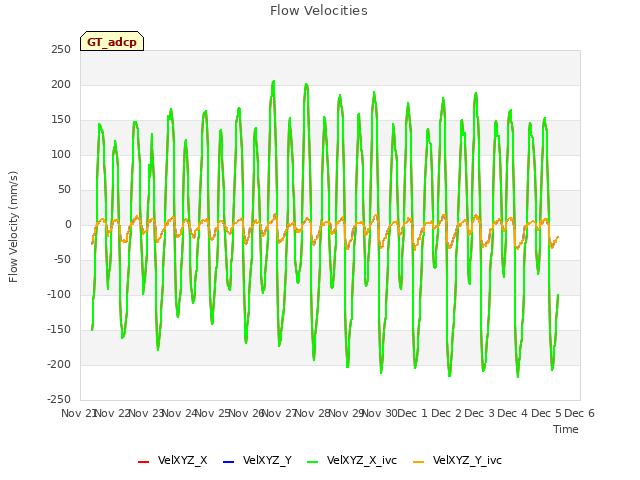Click the 50 y-axis tick label

pyautogui.click(x=64, y=190)
